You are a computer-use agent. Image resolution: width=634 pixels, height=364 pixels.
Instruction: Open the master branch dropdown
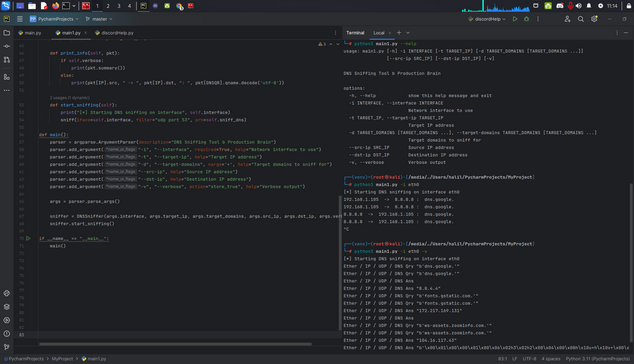(x=99, y=19)
